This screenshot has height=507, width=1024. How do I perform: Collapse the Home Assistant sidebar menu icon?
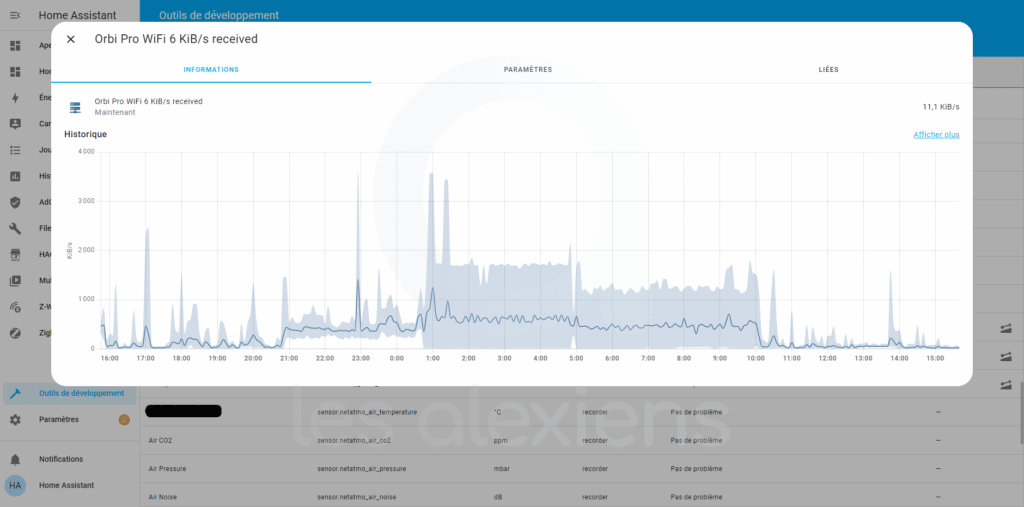pyautogui.click(x=16, y=15)
